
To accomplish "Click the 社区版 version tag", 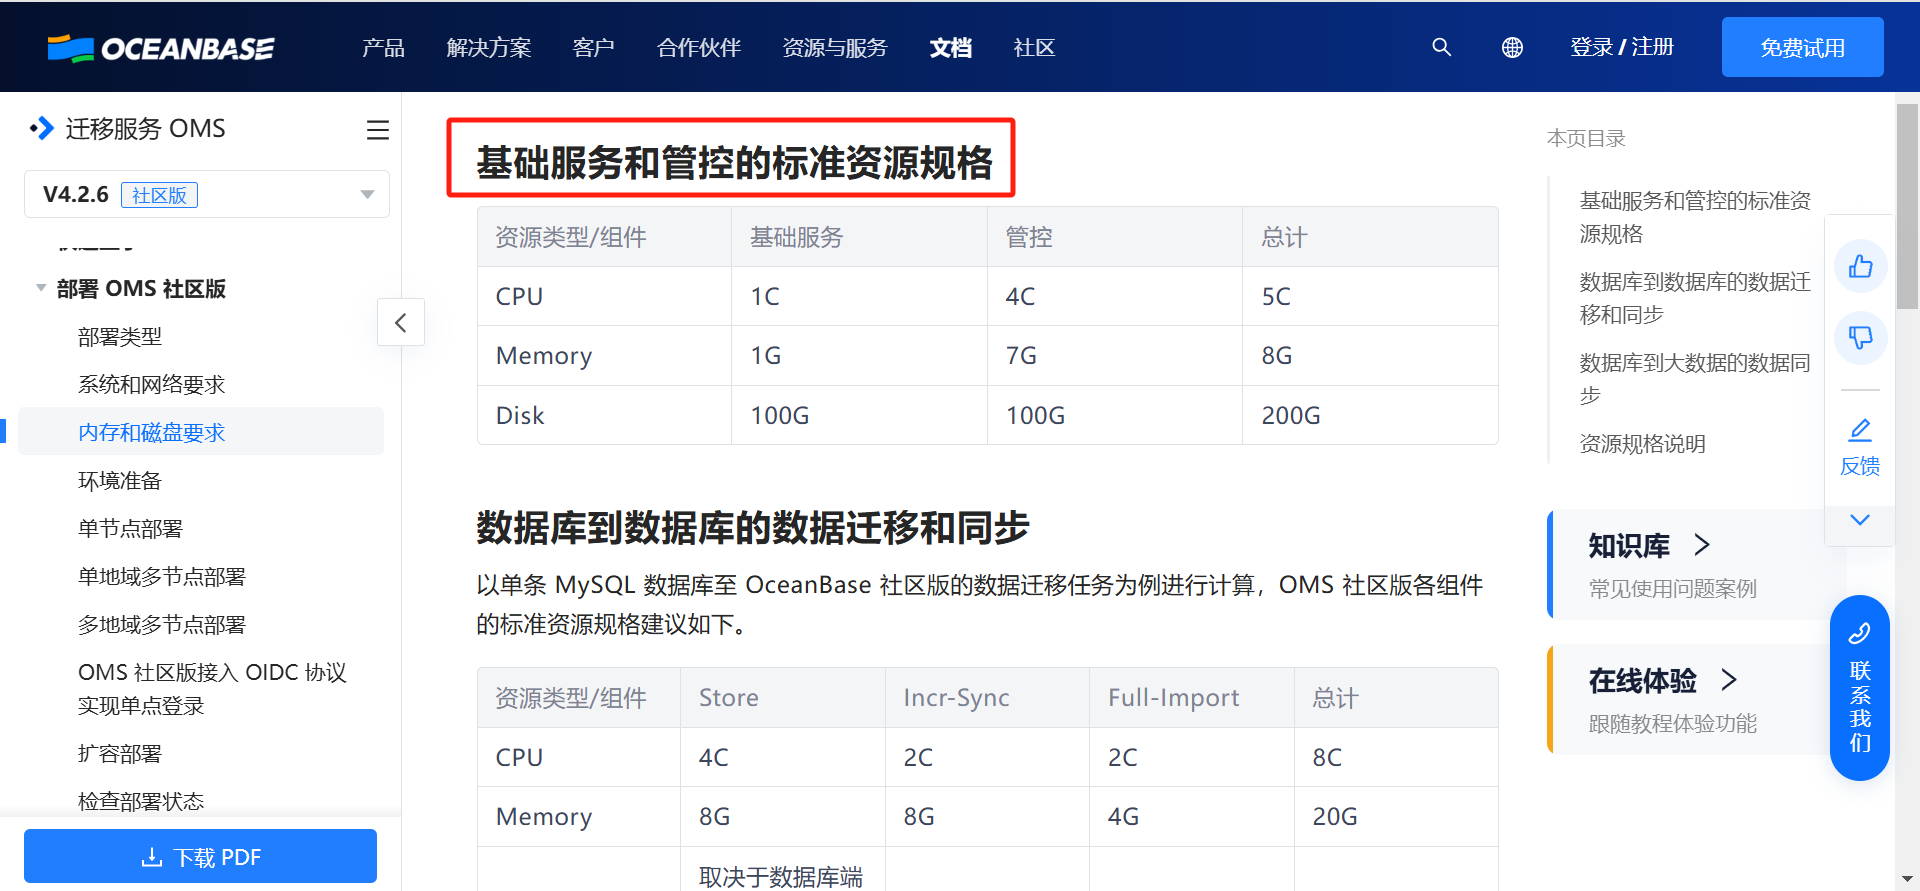I will click(159, 195).
